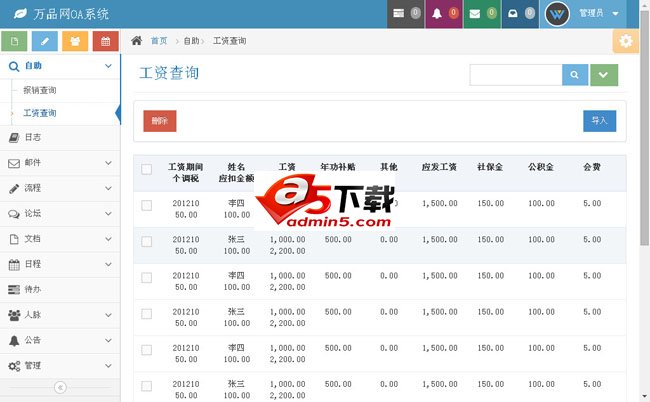Image resolution: width=650 pixels, height=402 pixels.
Task: Expand advanced search with green chevron button
Action: [604, 75]
